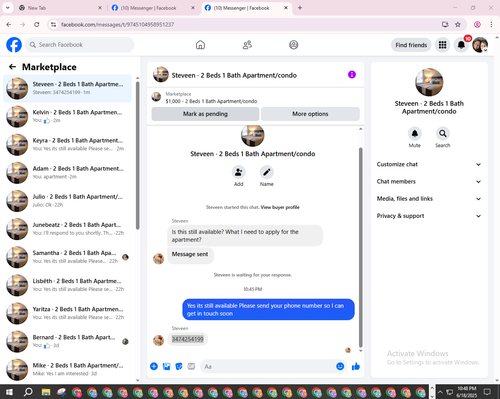Open notifications bell with badge
This screenshot has width=500, height=399.
(461, 45)
